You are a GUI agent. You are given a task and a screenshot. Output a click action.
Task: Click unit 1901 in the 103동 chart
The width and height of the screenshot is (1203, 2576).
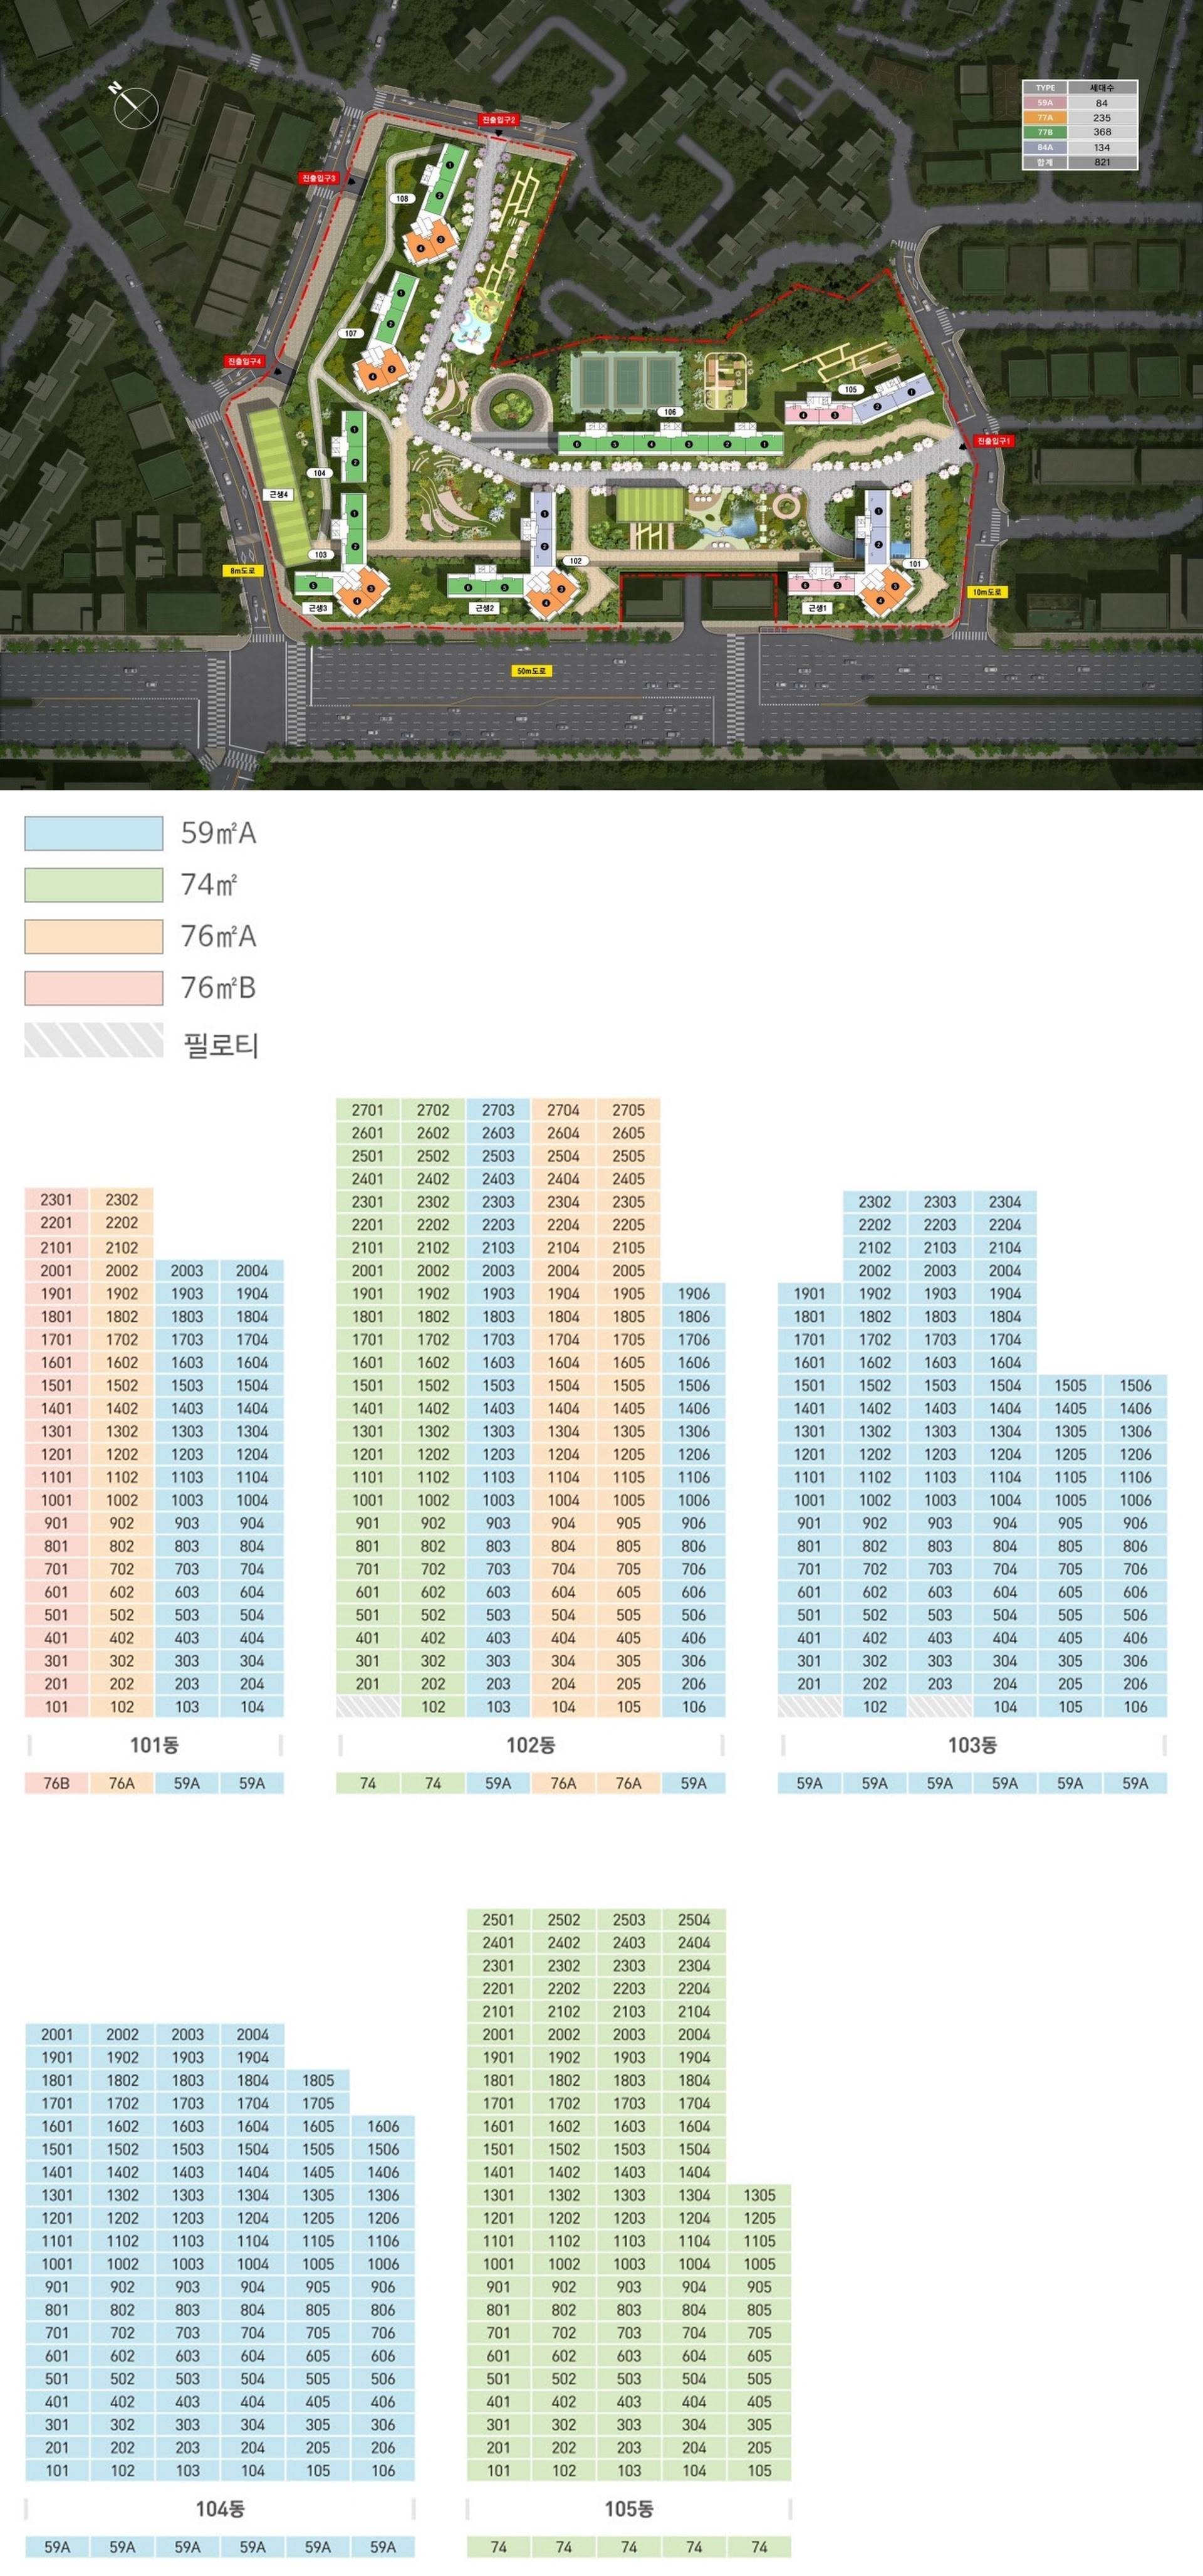tap(810, 1293)
